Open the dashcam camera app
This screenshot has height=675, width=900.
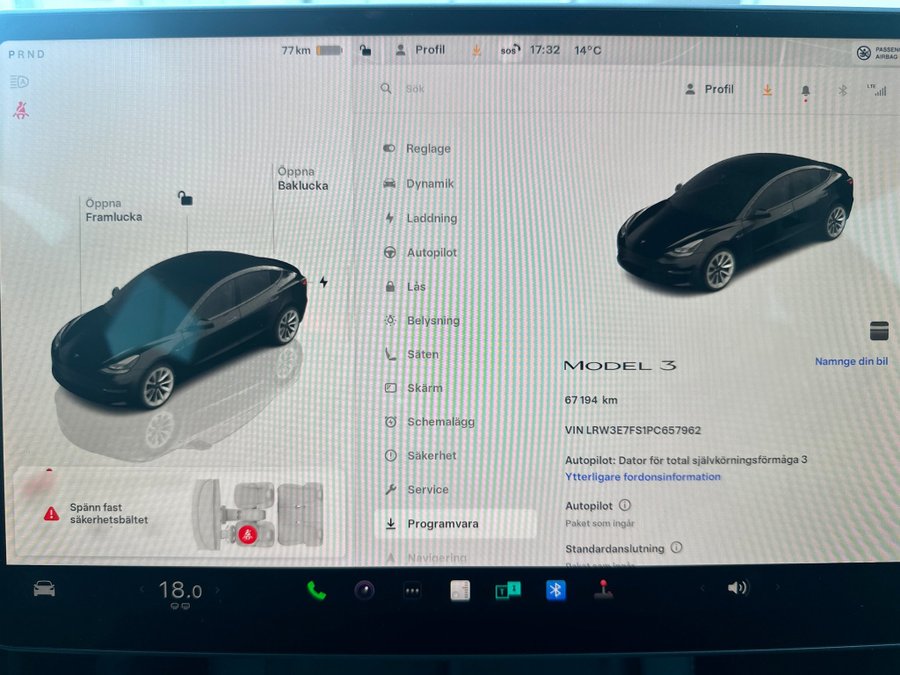[x=364, y=590]
